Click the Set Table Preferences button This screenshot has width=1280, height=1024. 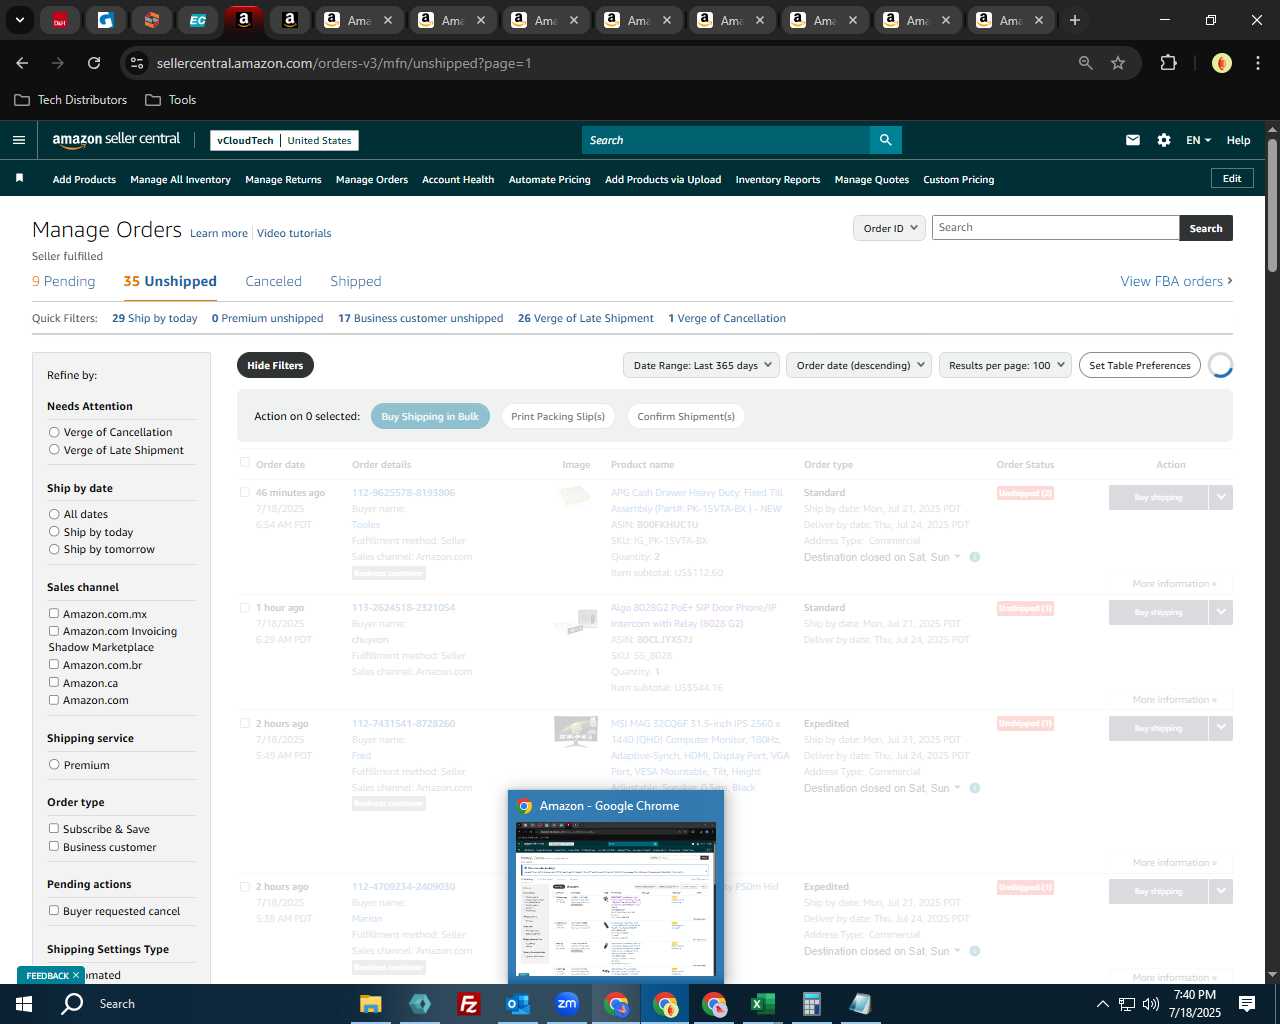[1140, 365]
